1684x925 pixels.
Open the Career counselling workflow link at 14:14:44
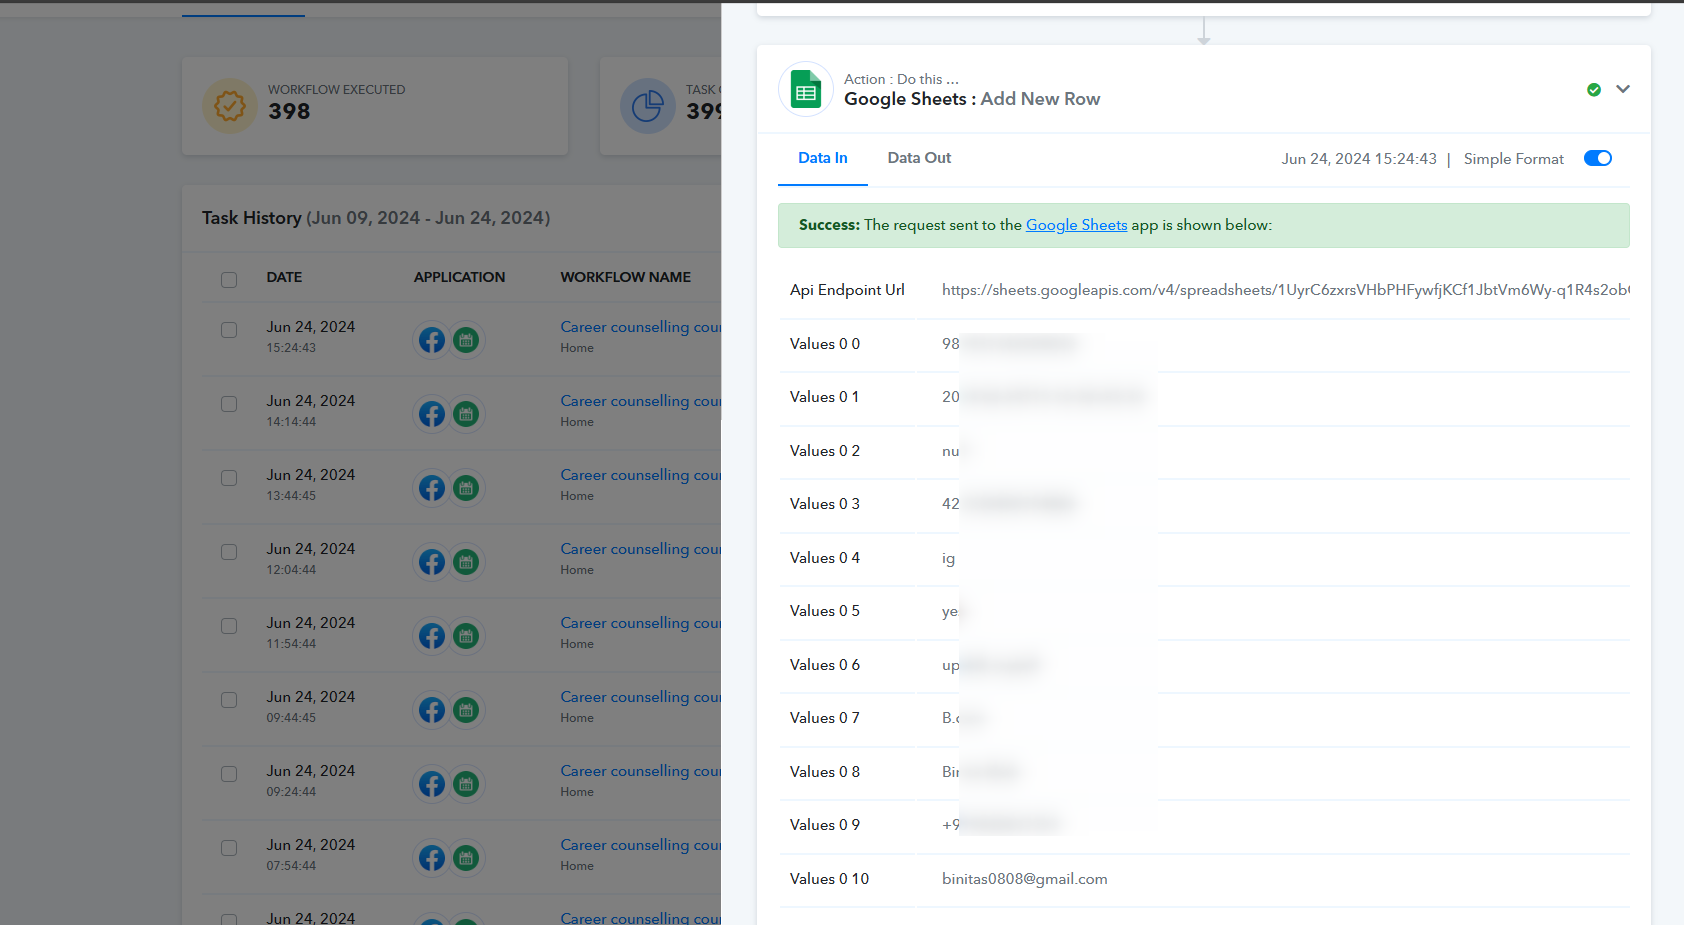[640, 401]
